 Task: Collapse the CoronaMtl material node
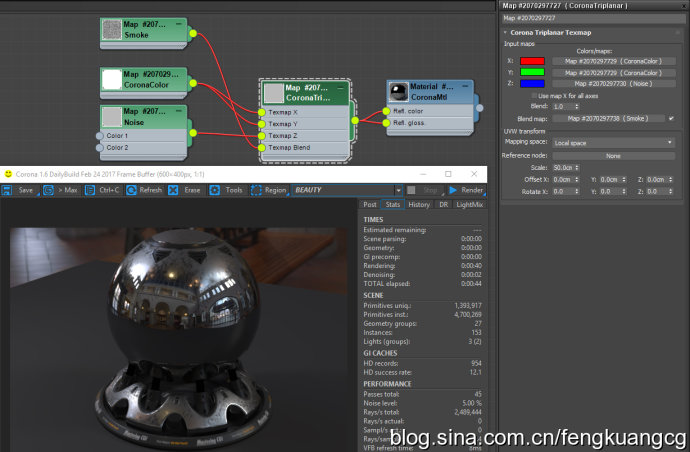(x=465, y=86)
